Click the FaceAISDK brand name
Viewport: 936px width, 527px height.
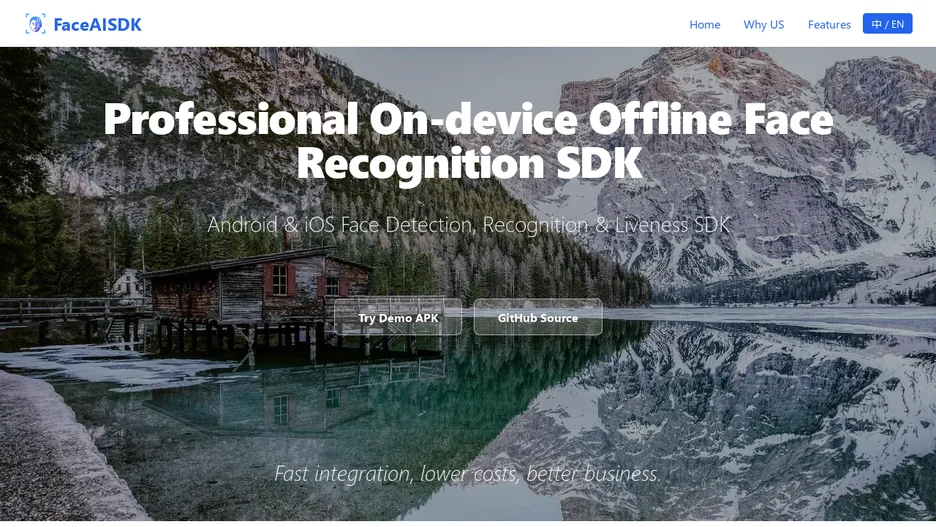[x=97, y=24]
